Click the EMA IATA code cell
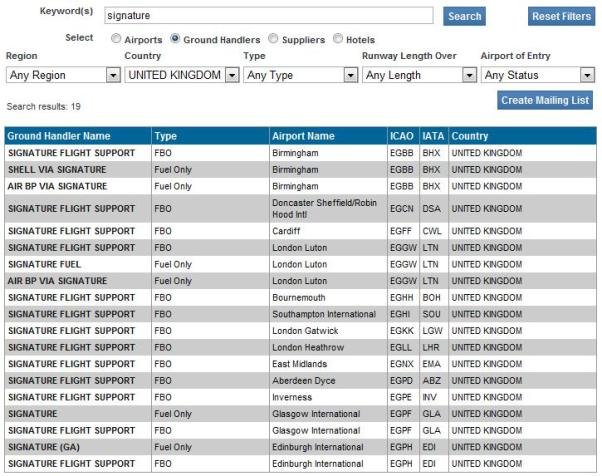The image size is (602, 476). 432,364
